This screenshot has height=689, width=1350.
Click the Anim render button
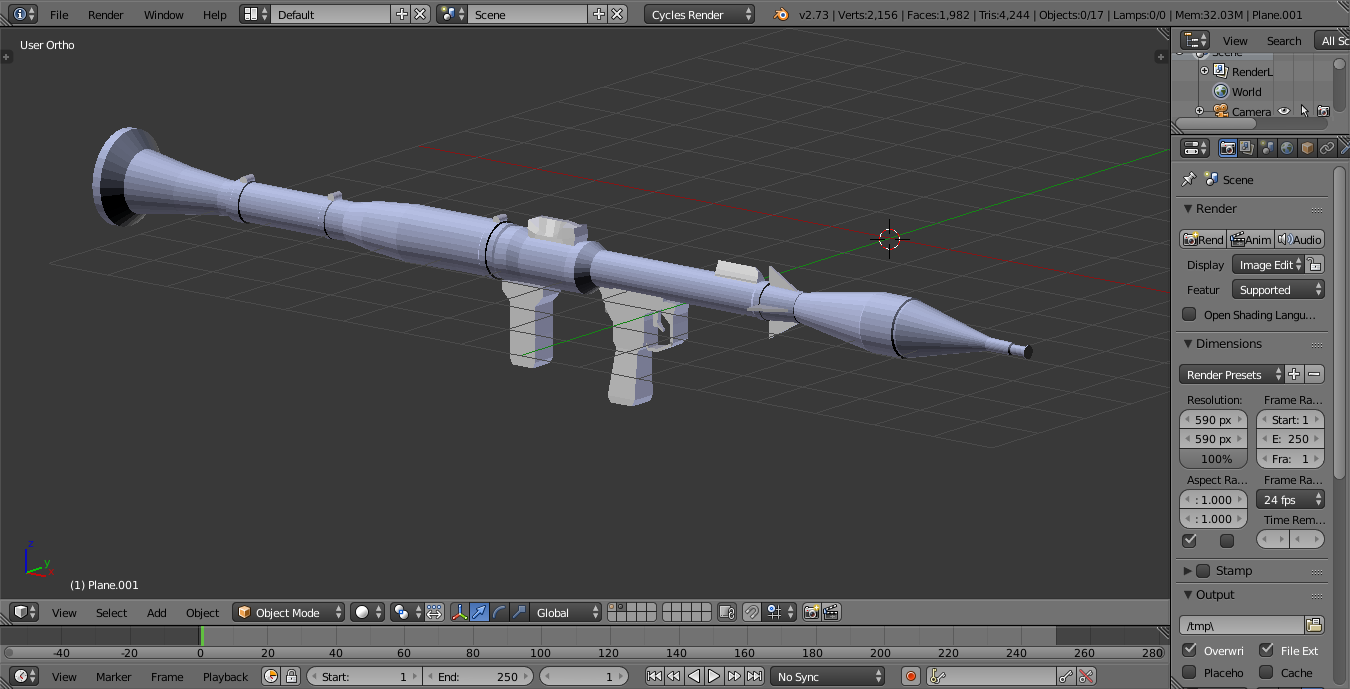1250,239
